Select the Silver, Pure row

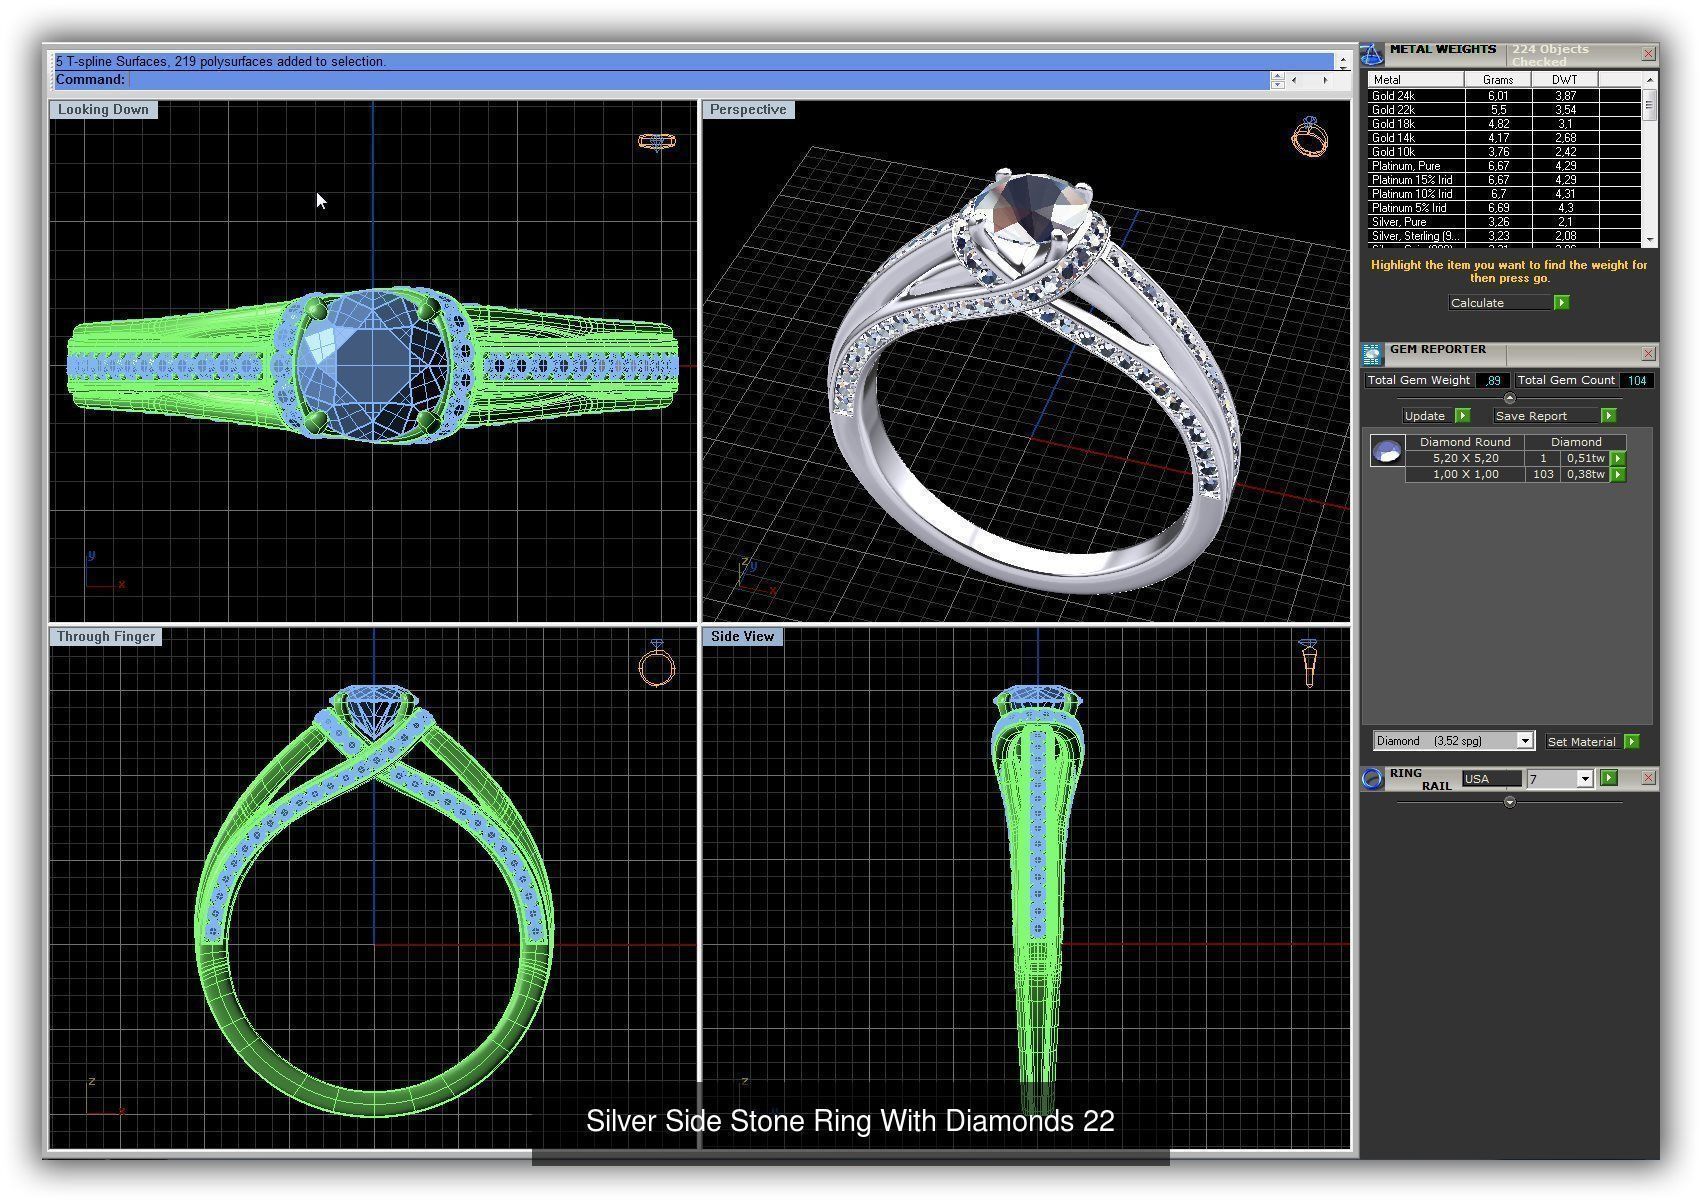click(1504, 222)
